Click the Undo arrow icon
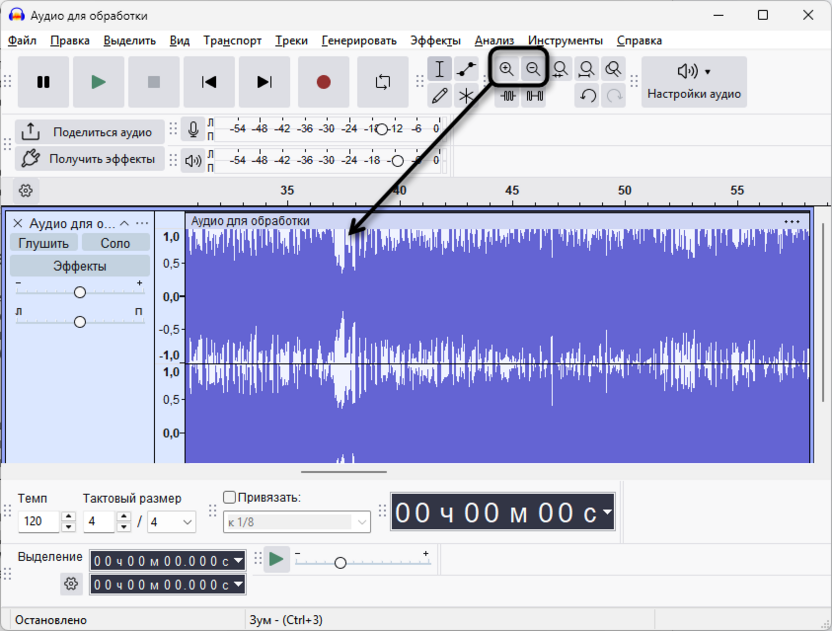Screen dimensions: 832x631 tap(587, 96)
